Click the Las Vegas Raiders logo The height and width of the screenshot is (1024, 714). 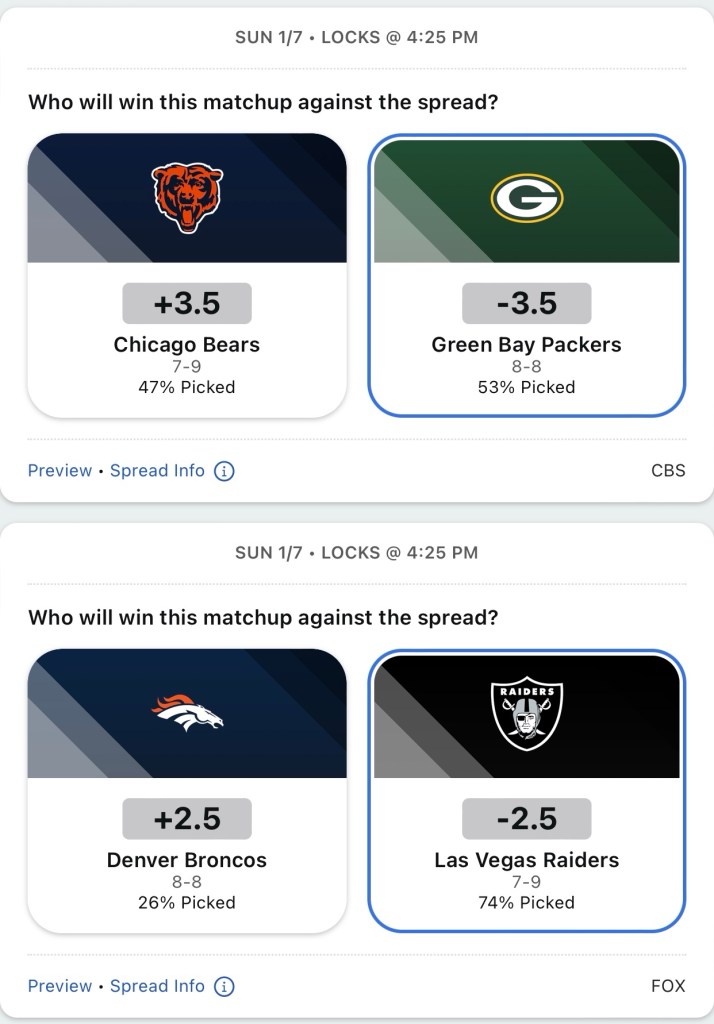pyautogui.click(x=527, y=715)
